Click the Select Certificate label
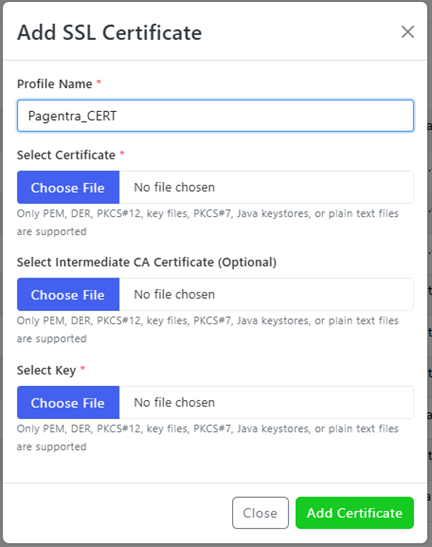 point(66,155)
